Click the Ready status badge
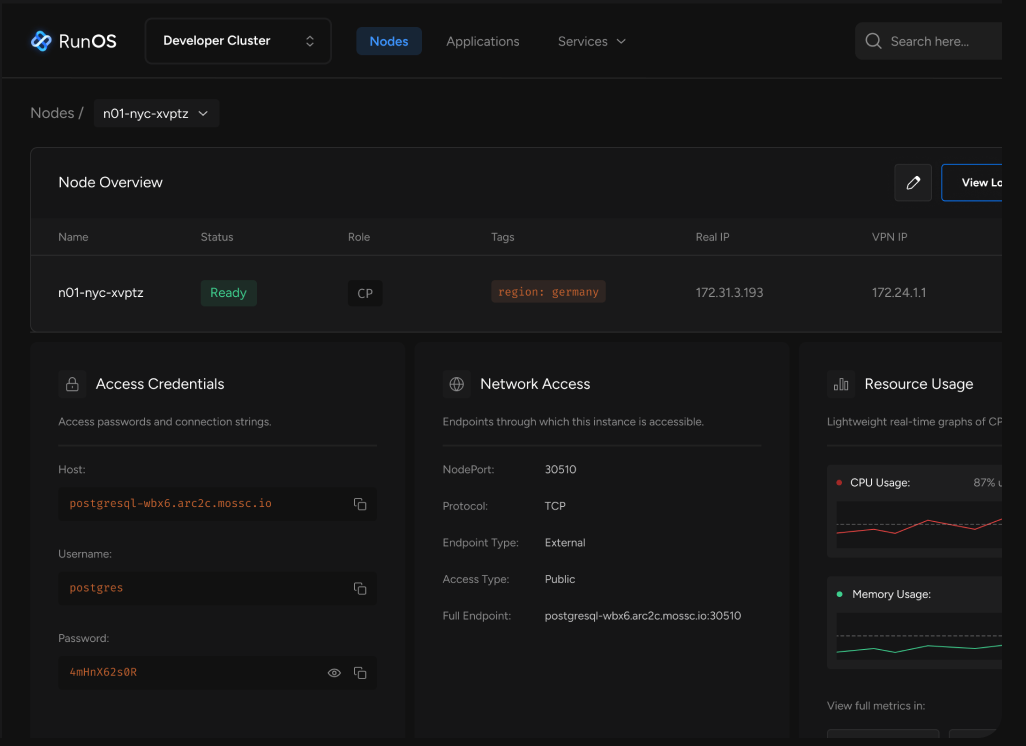Image resolution: width=1026 pixels, height=746 pixels. pos(228,292)
